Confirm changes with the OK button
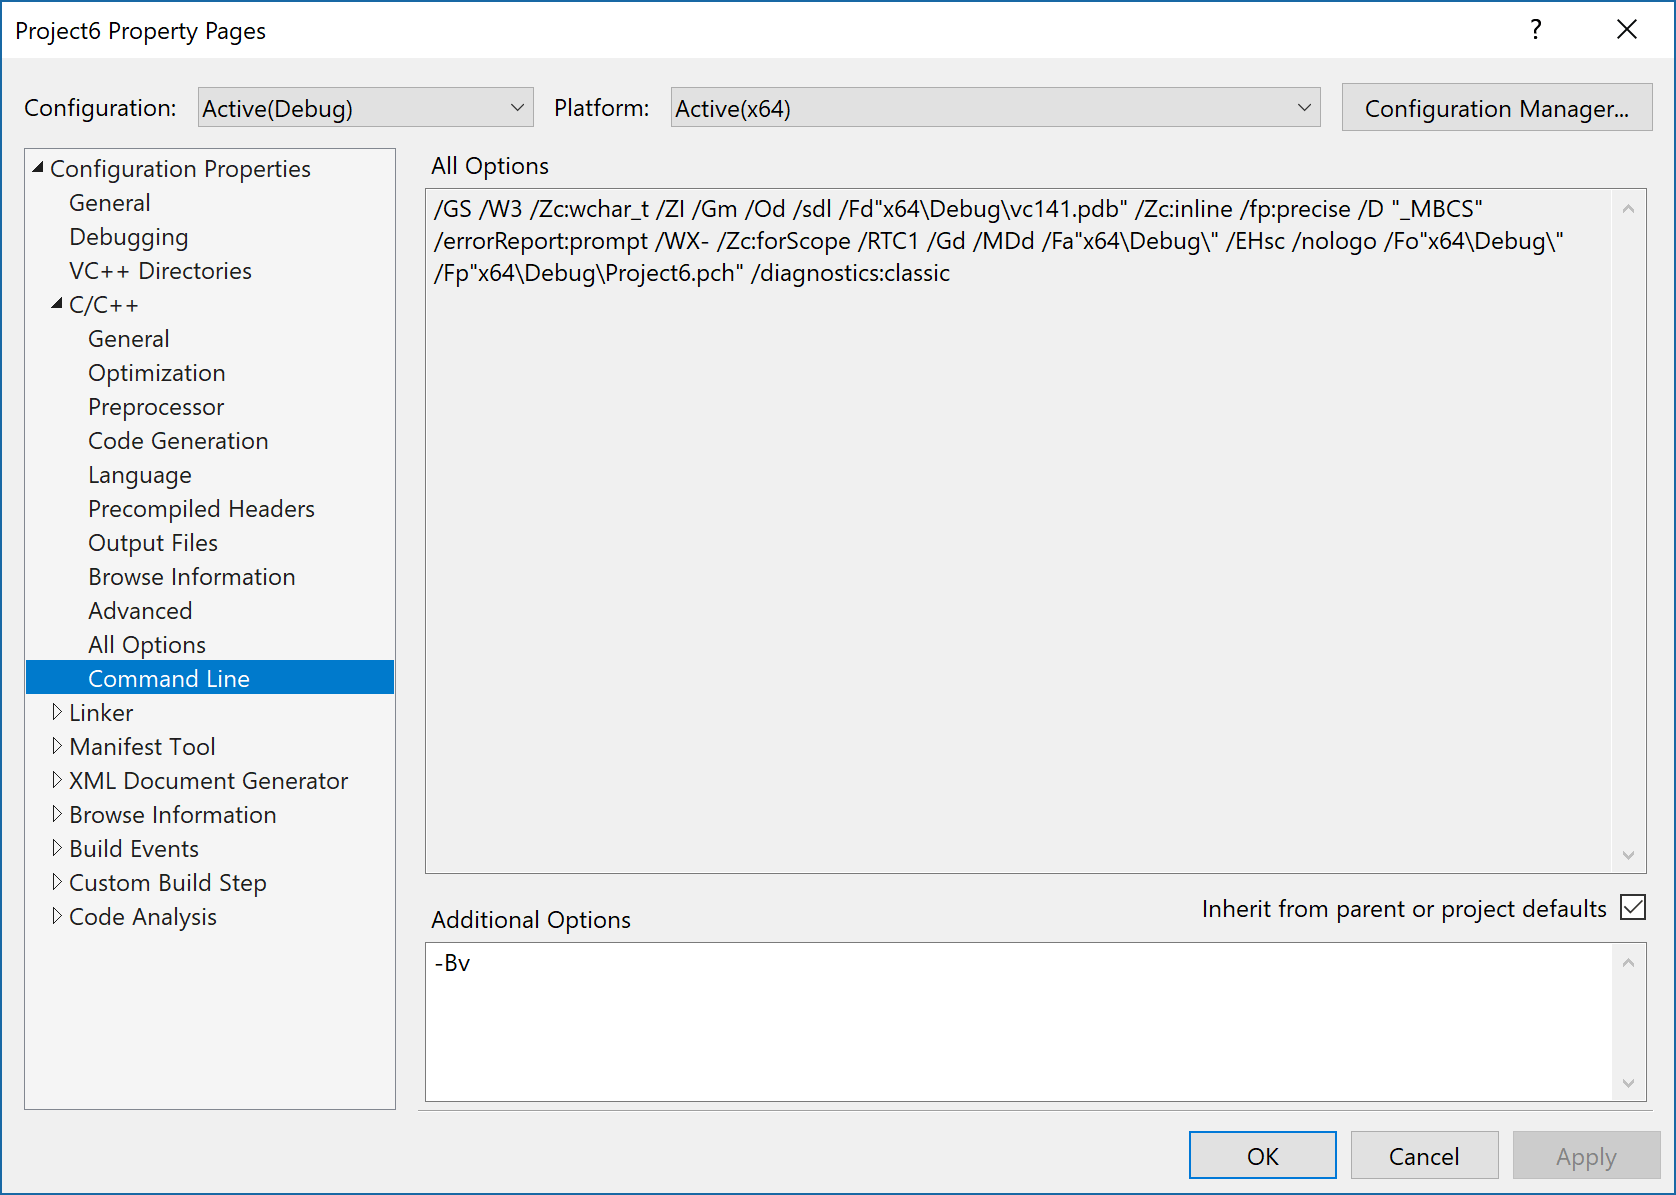1676x1195 pixels. pyautogui.click(x=1262, y=1155)
